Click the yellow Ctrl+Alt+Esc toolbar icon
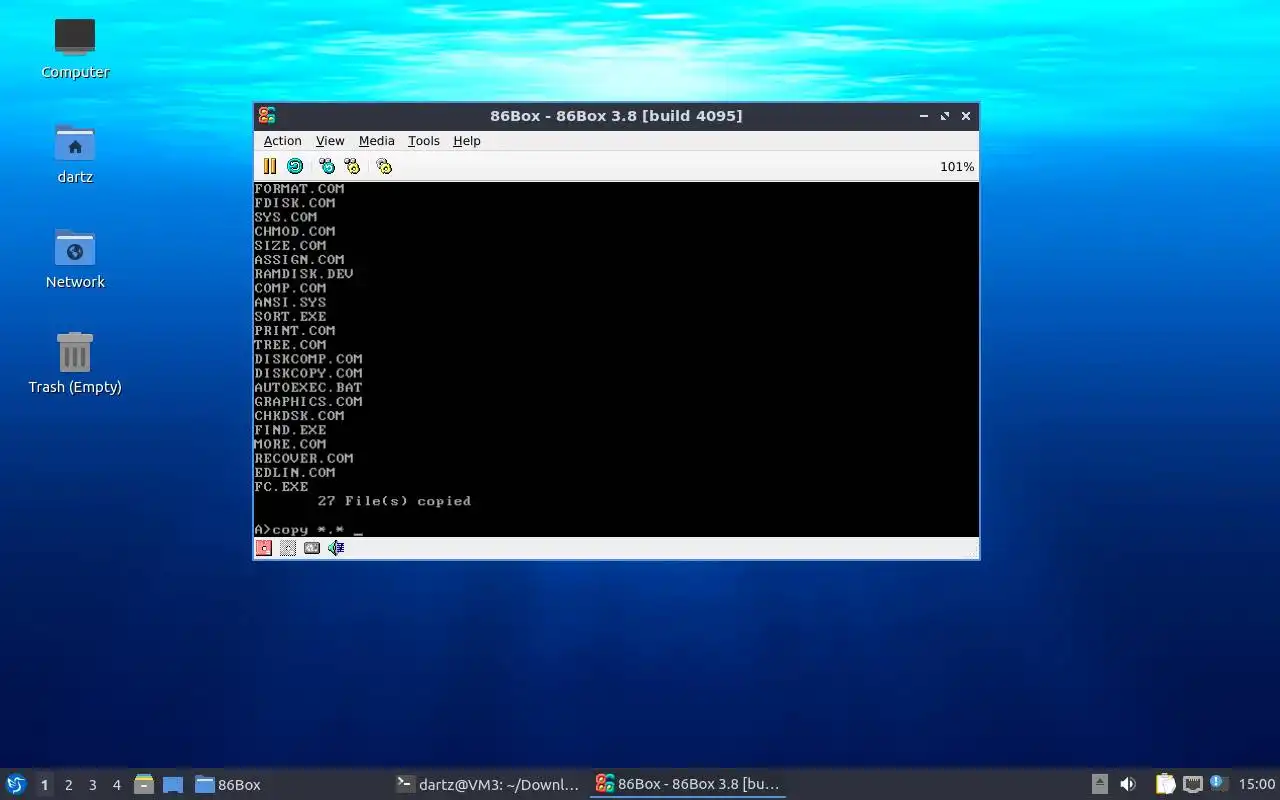 pyautogui.click(x=352, y=166)
